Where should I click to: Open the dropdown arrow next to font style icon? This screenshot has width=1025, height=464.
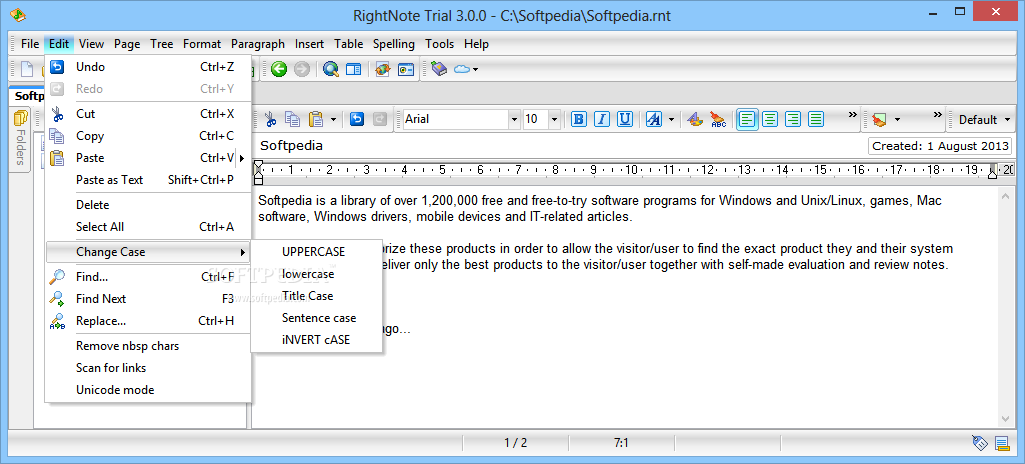pyautogui.click(x=671, y=120)
